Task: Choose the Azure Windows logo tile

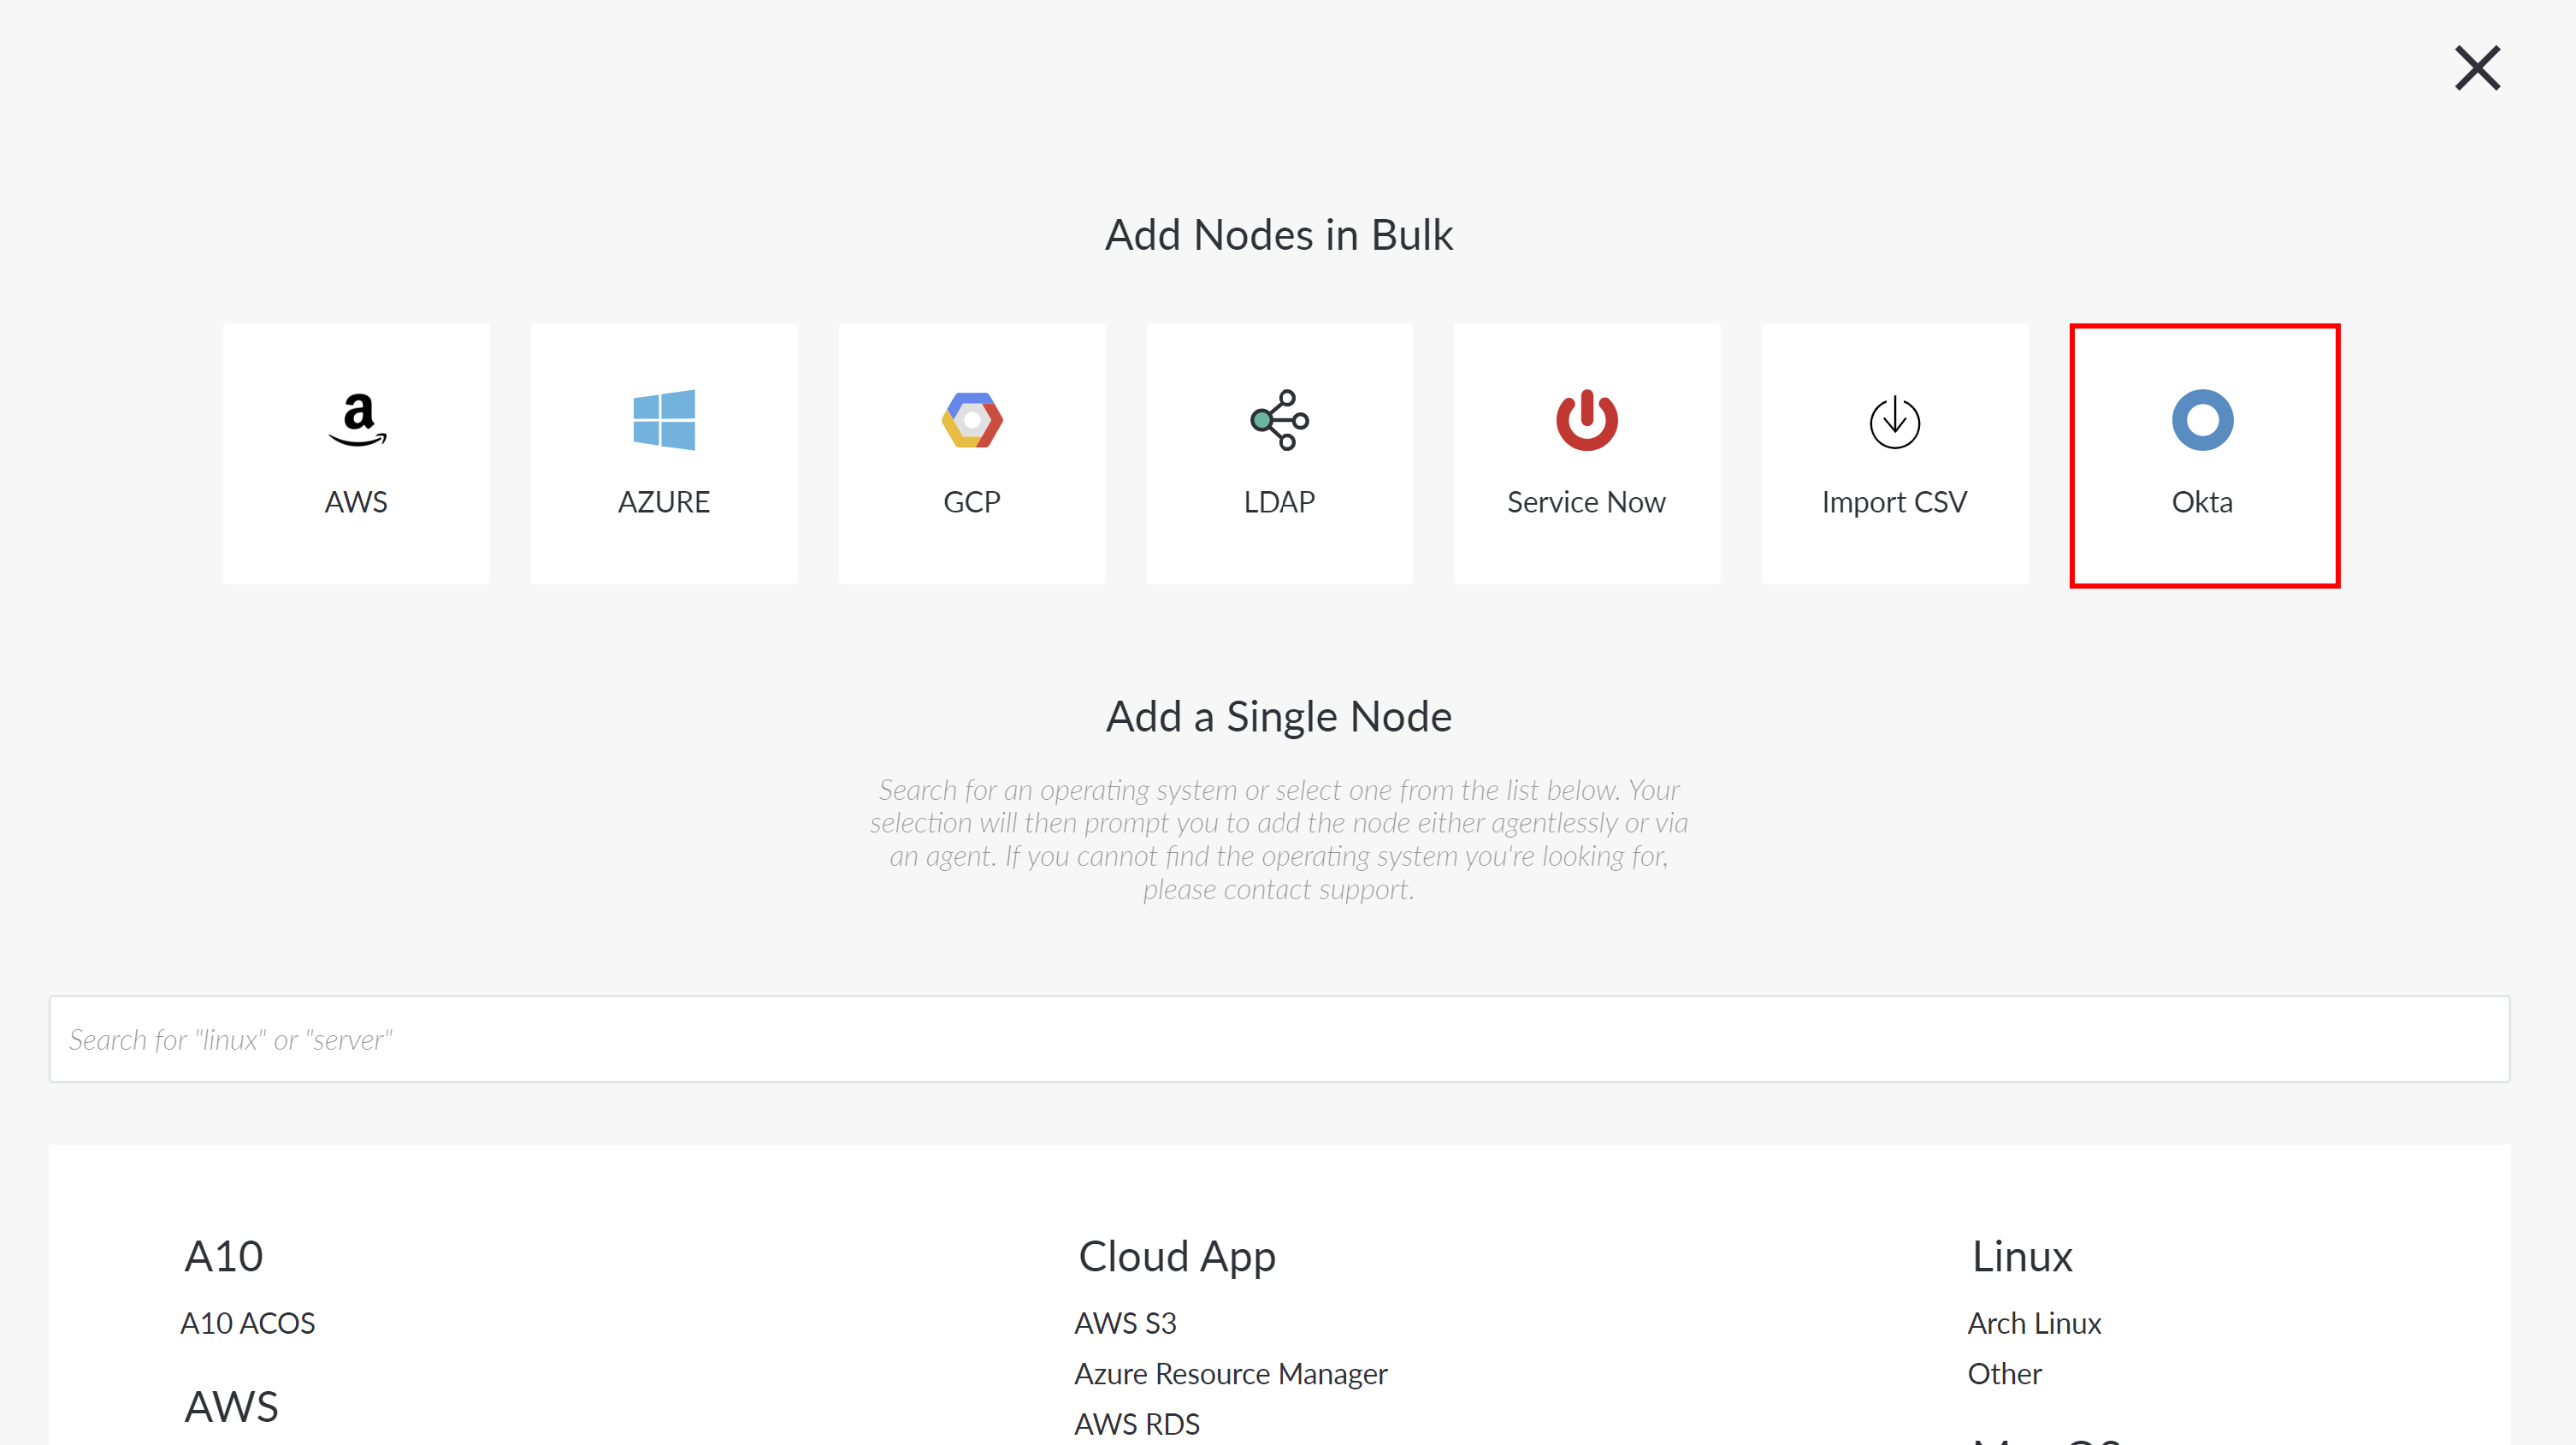Action: [x=664, y=453]
